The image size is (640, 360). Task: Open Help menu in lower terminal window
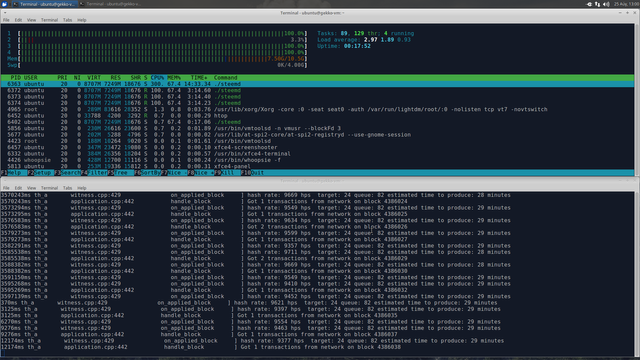tap(82, 188)
